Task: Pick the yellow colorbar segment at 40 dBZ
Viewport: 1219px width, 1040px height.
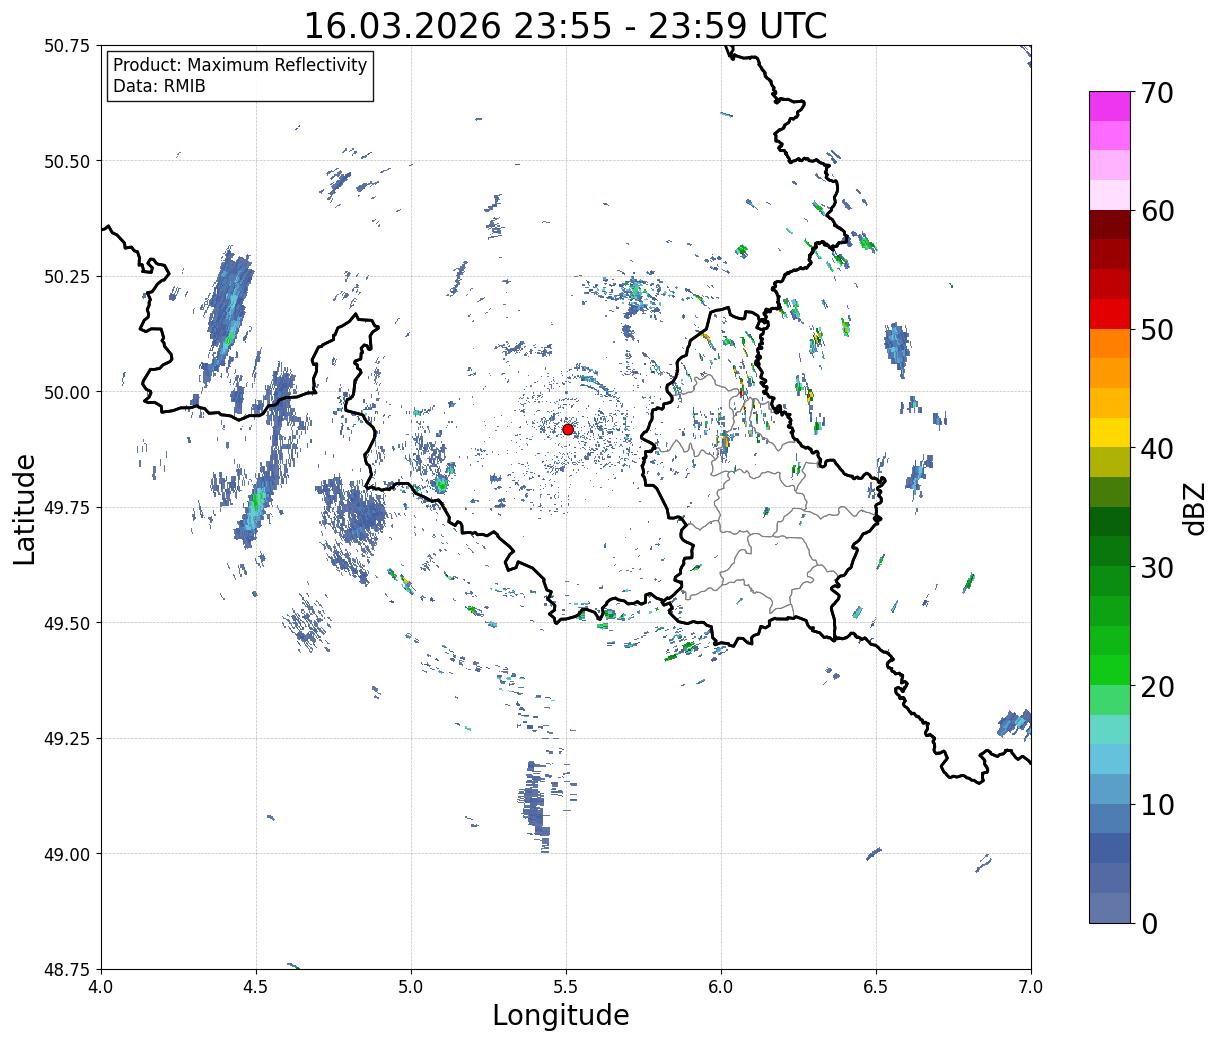Action: (1109, 432)
